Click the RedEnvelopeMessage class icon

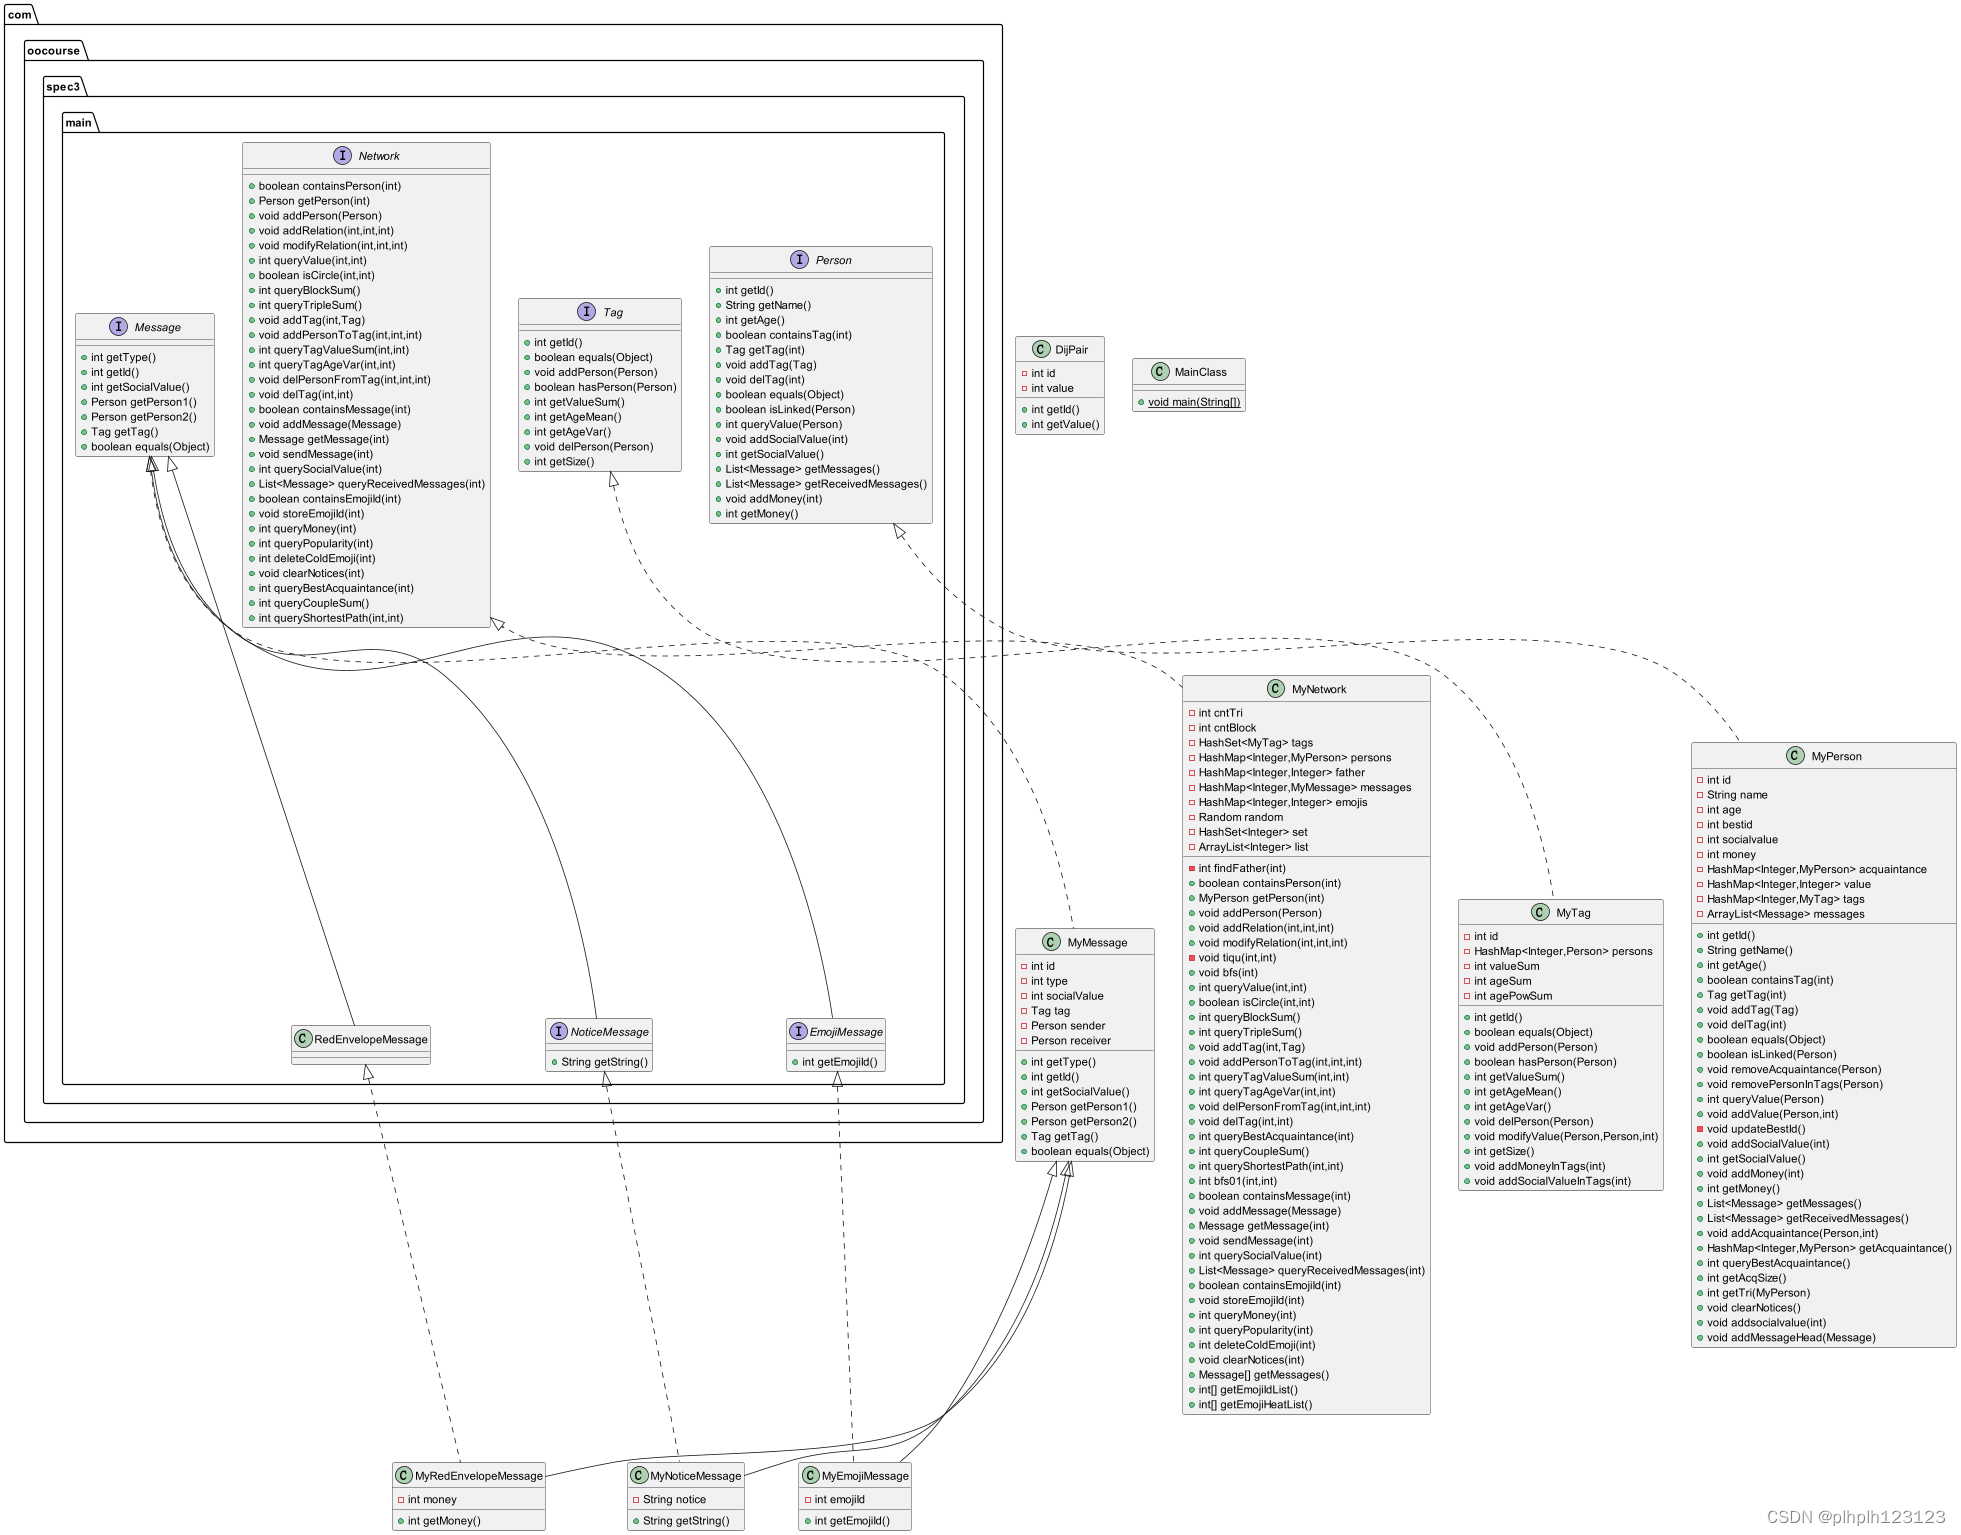coord(303,1038)
